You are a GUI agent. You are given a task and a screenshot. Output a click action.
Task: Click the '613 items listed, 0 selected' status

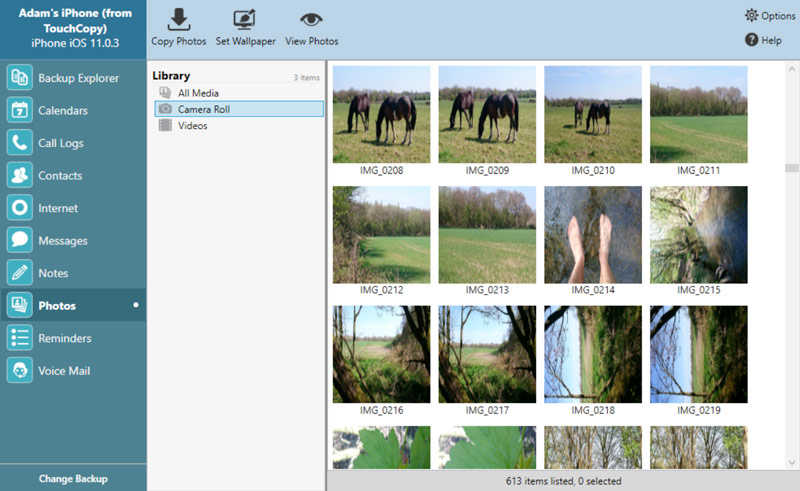(563, 481)
